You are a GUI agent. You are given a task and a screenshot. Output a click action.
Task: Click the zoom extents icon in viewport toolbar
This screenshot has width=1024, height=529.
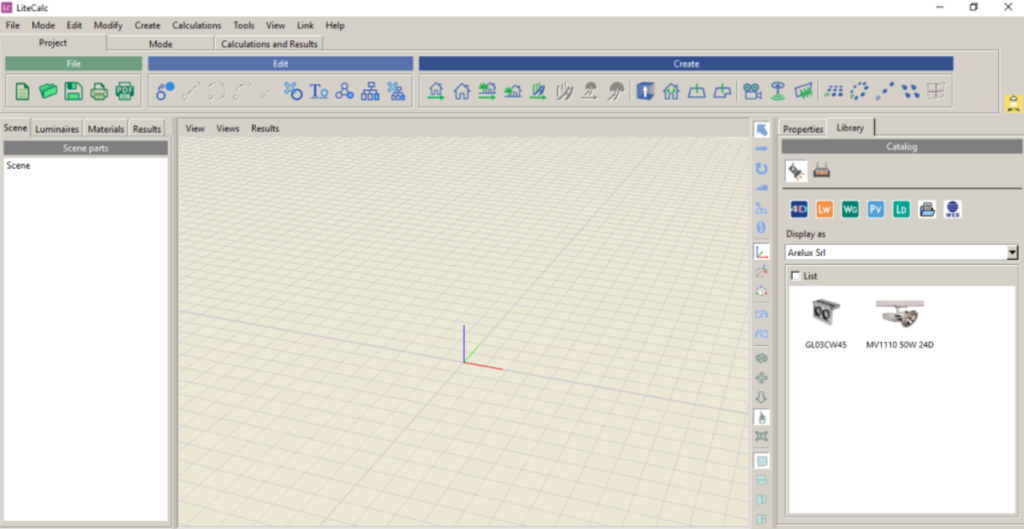(761, 436)
